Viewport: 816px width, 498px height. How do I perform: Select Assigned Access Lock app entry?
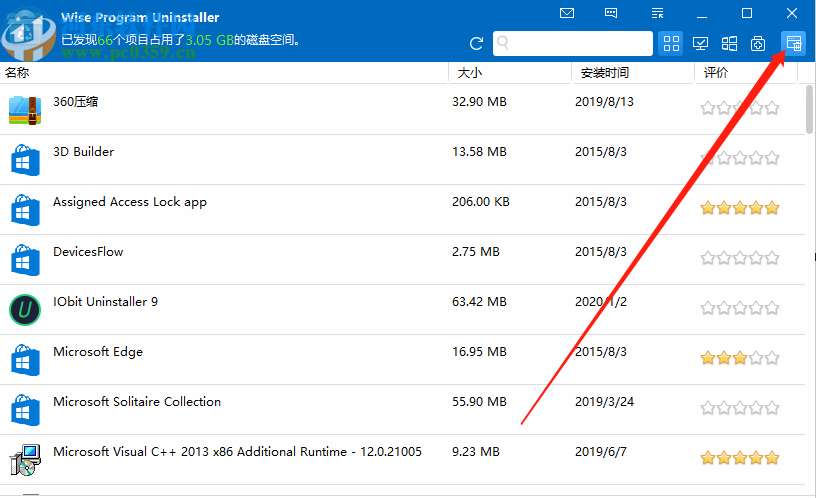tap(130, 202)
